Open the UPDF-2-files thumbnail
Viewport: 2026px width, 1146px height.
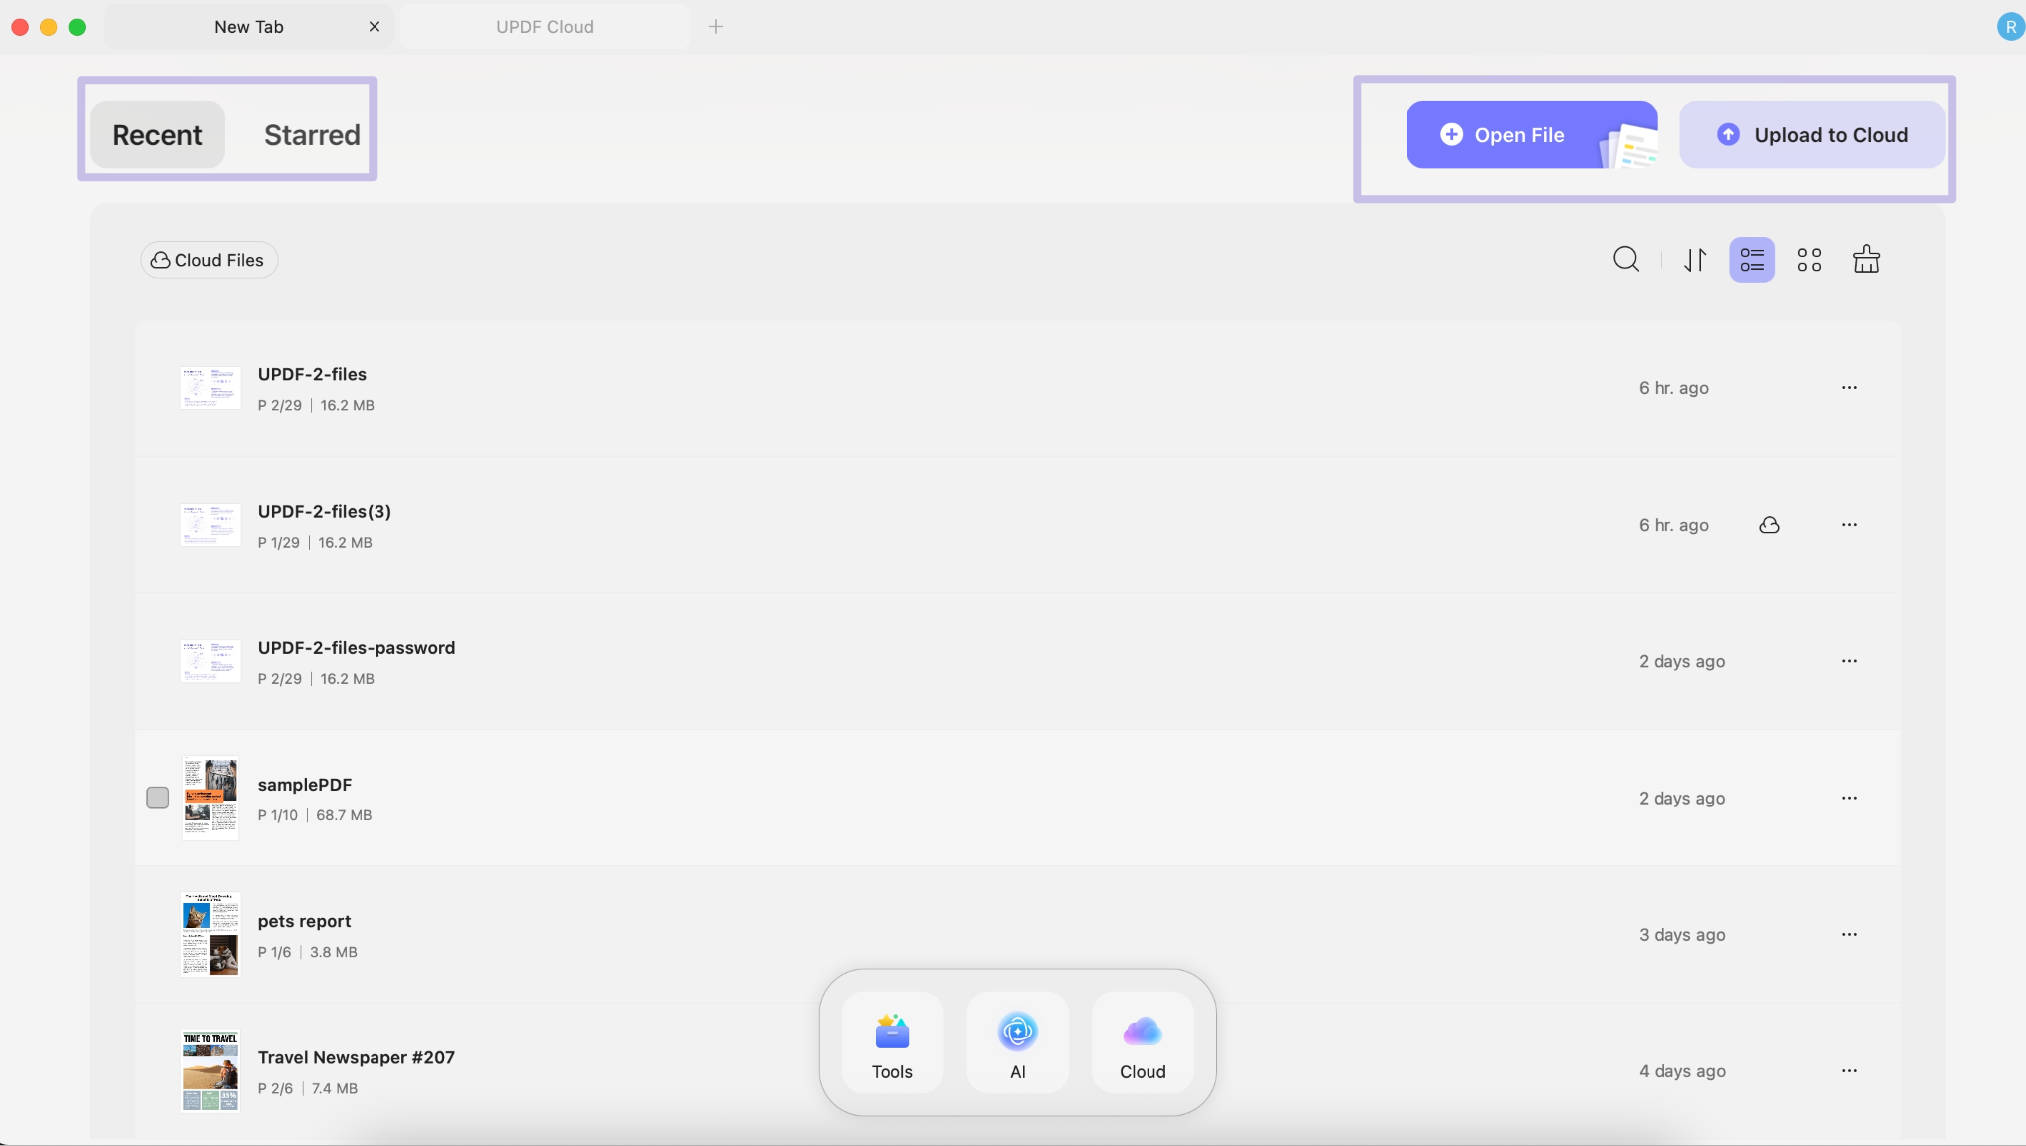pos(210,388)
